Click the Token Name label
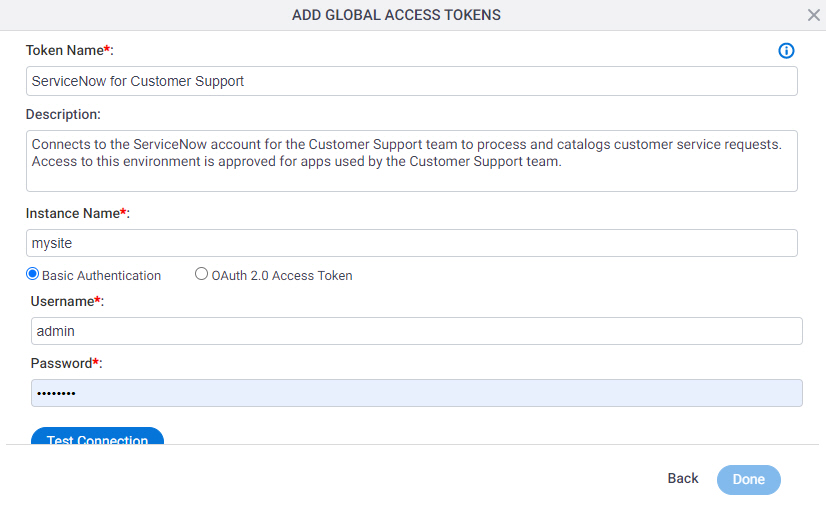Viewport: 826px width, 519px height. pos(70,51)
